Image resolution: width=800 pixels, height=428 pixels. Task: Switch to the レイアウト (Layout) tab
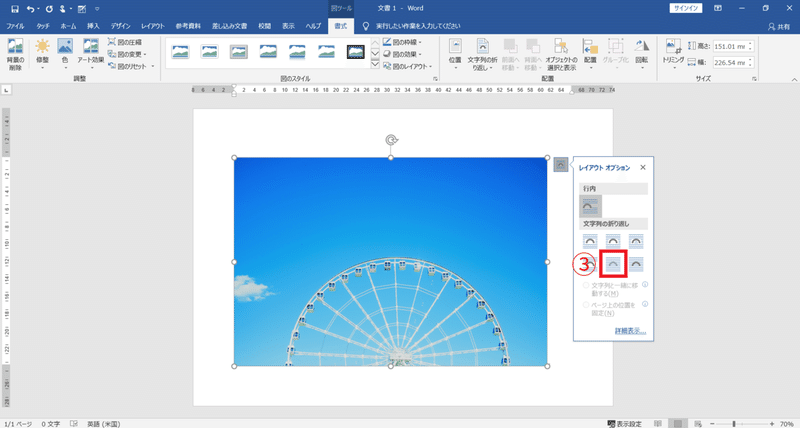point(153,26)
